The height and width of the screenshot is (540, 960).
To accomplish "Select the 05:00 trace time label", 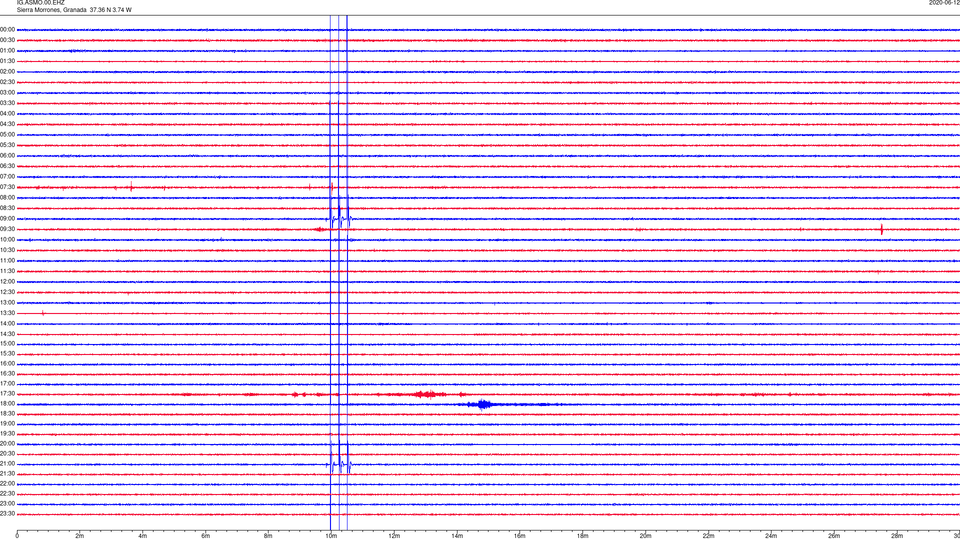I will pos(7,135).
